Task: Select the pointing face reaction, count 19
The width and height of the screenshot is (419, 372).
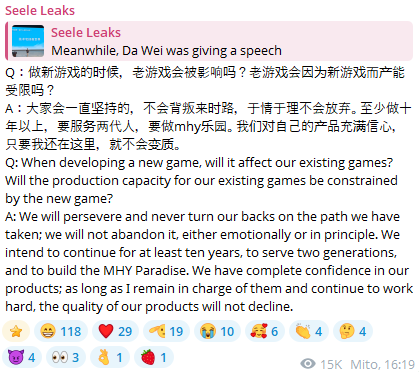Action: pyautogui.click(x=166, y=331)
